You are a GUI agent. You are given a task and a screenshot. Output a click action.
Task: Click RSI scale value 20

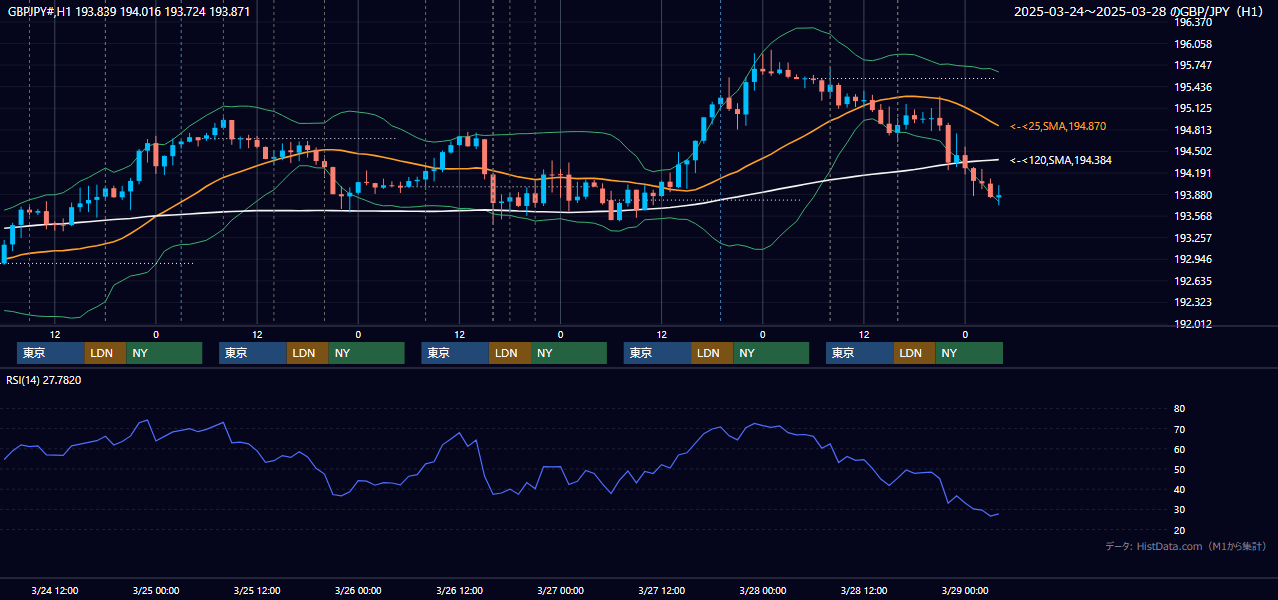[1179, 530]
